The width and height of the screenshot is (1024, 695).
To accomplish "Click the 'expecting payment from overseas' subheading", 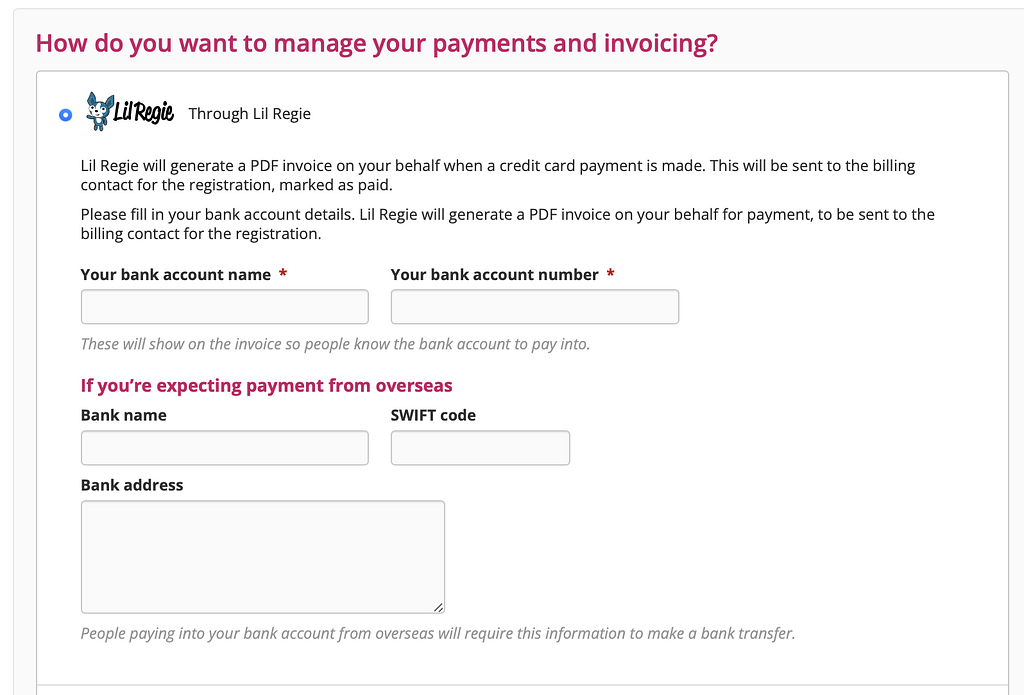I will (266, 385).
